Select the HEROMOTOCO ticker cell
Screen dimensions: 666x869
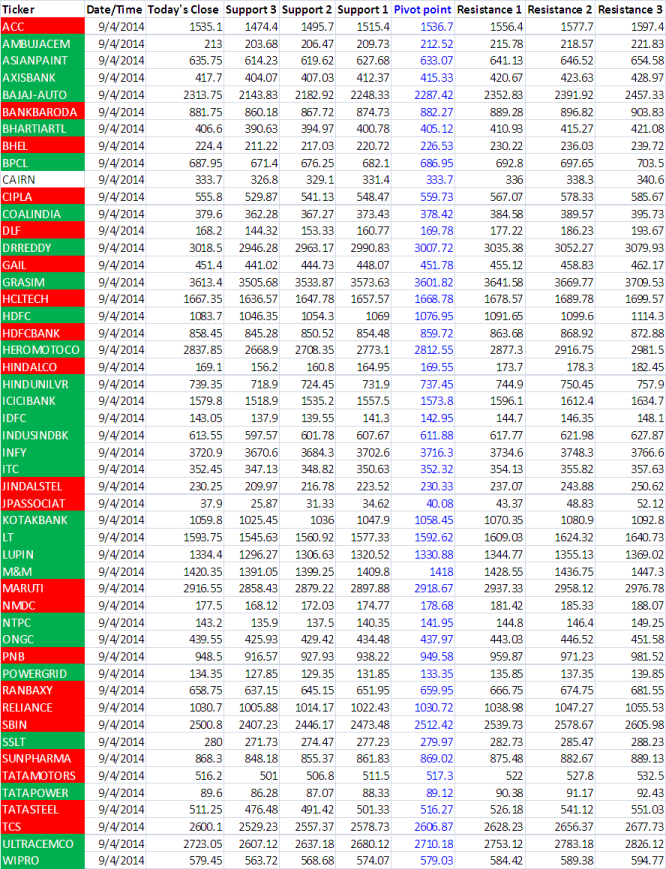[43, 350]
